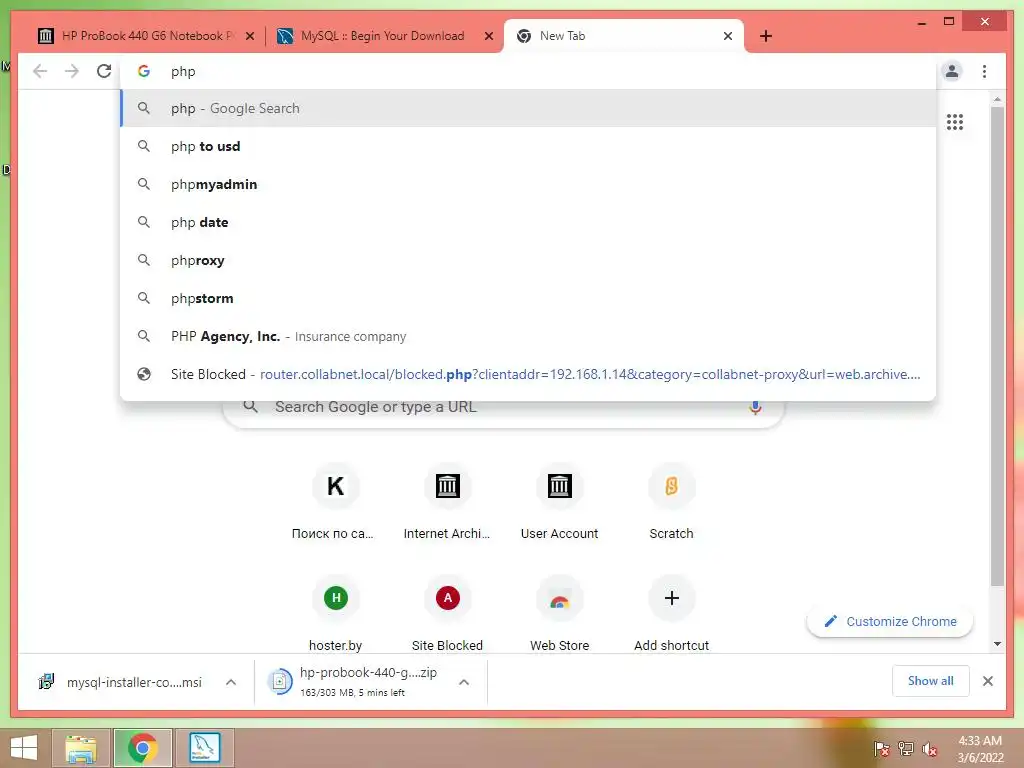
Task: Click the network tray icon
Action: tap(905, 748)
